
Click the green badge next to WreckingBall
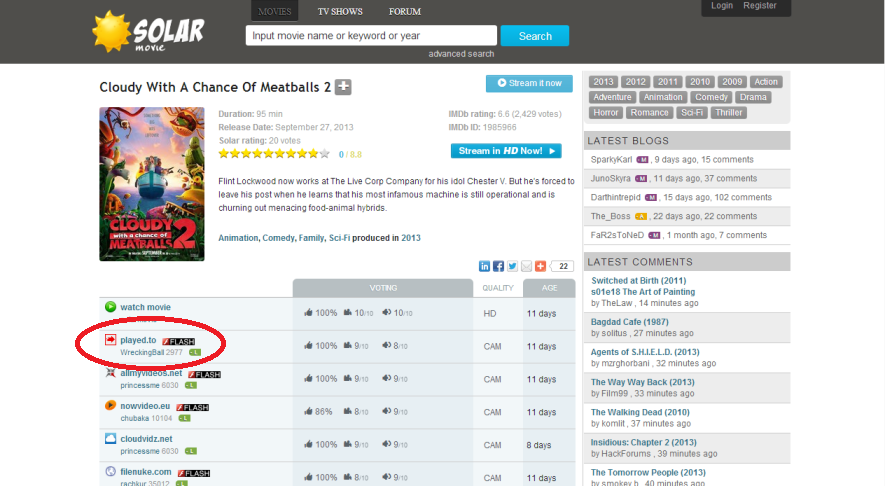(195, 352)
